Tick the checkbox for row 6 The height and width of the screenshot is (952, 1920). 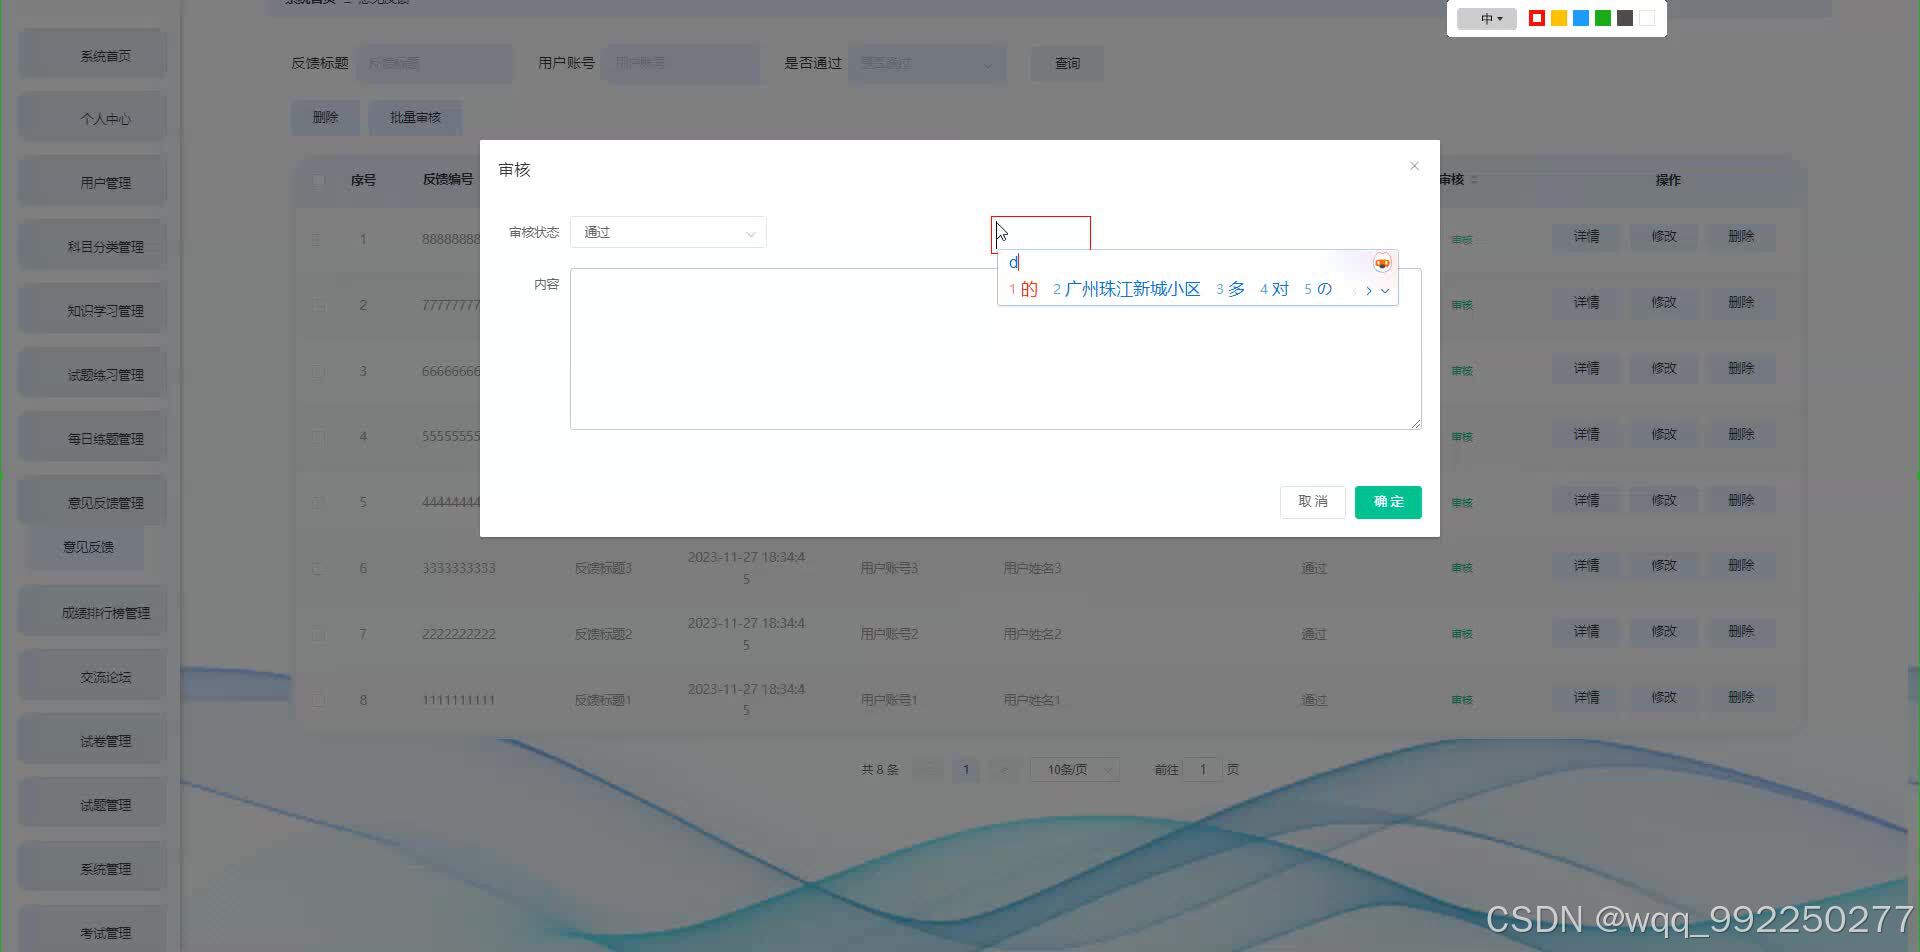coord(318,568)
